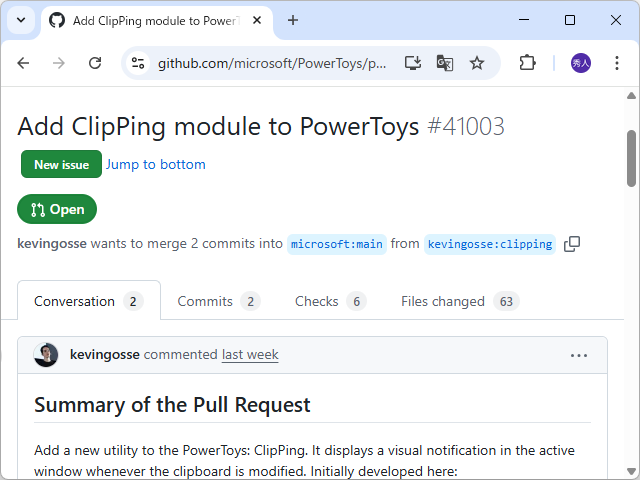The width and height of the screenshot is (640, 480).
Task: Open the microsoft:main branch link
Action: point(336,244)
